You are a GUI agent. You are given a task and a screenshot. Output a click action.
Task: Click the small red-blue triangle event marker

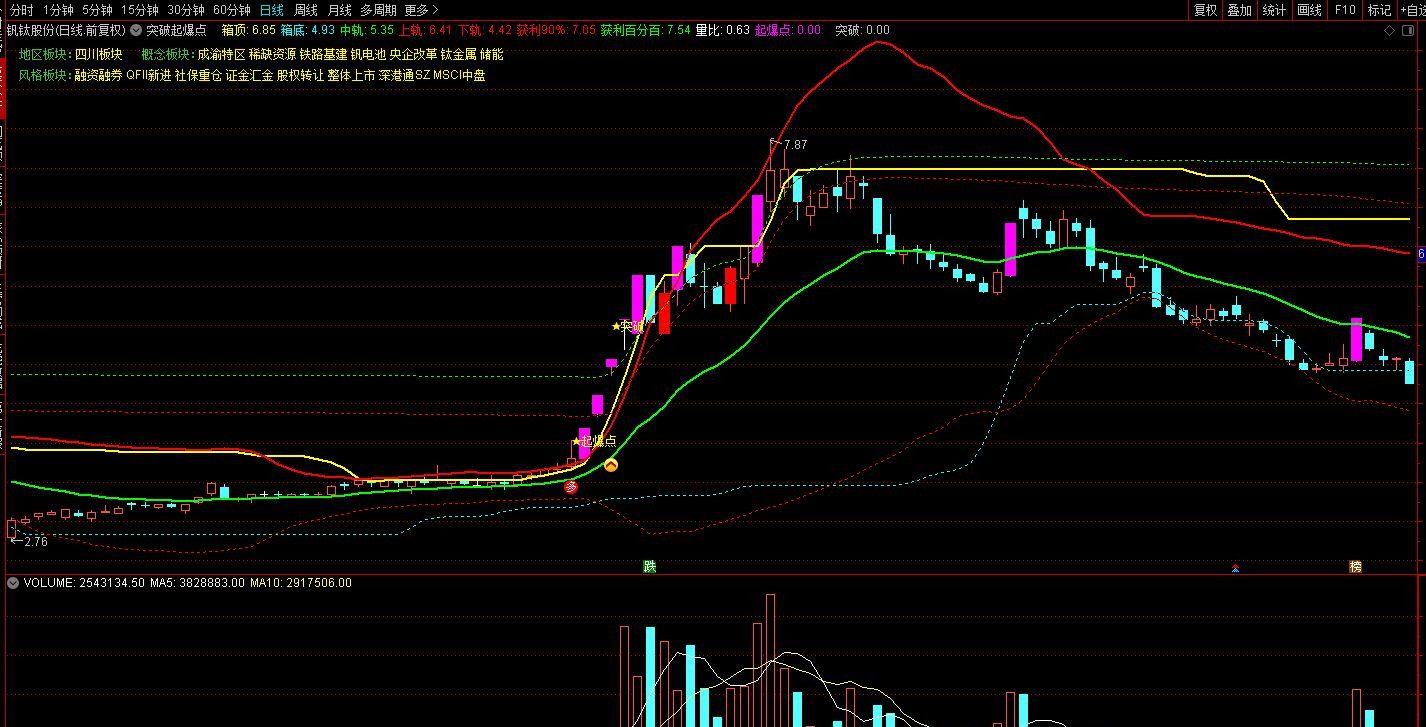(1236, 568)
